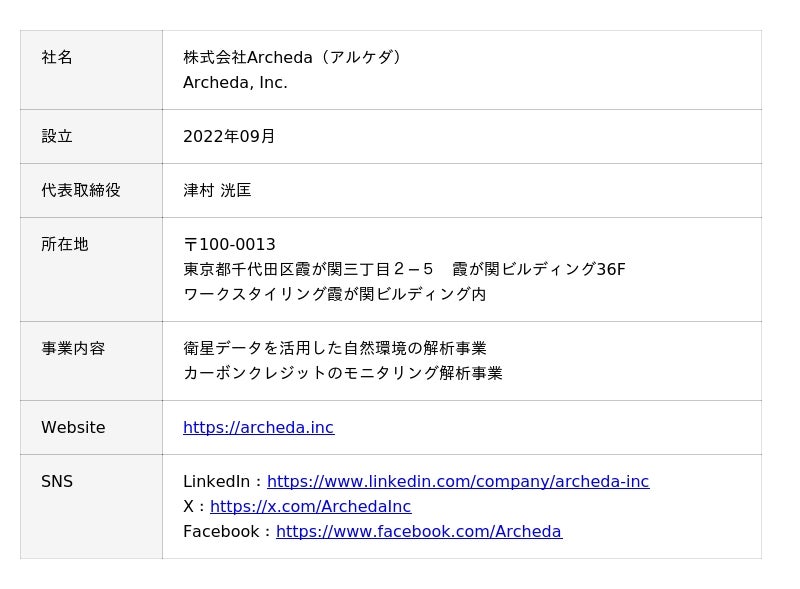This screenshot has height=589, width=800.
Task: Click the Website row label
Action: coord(73,428)
